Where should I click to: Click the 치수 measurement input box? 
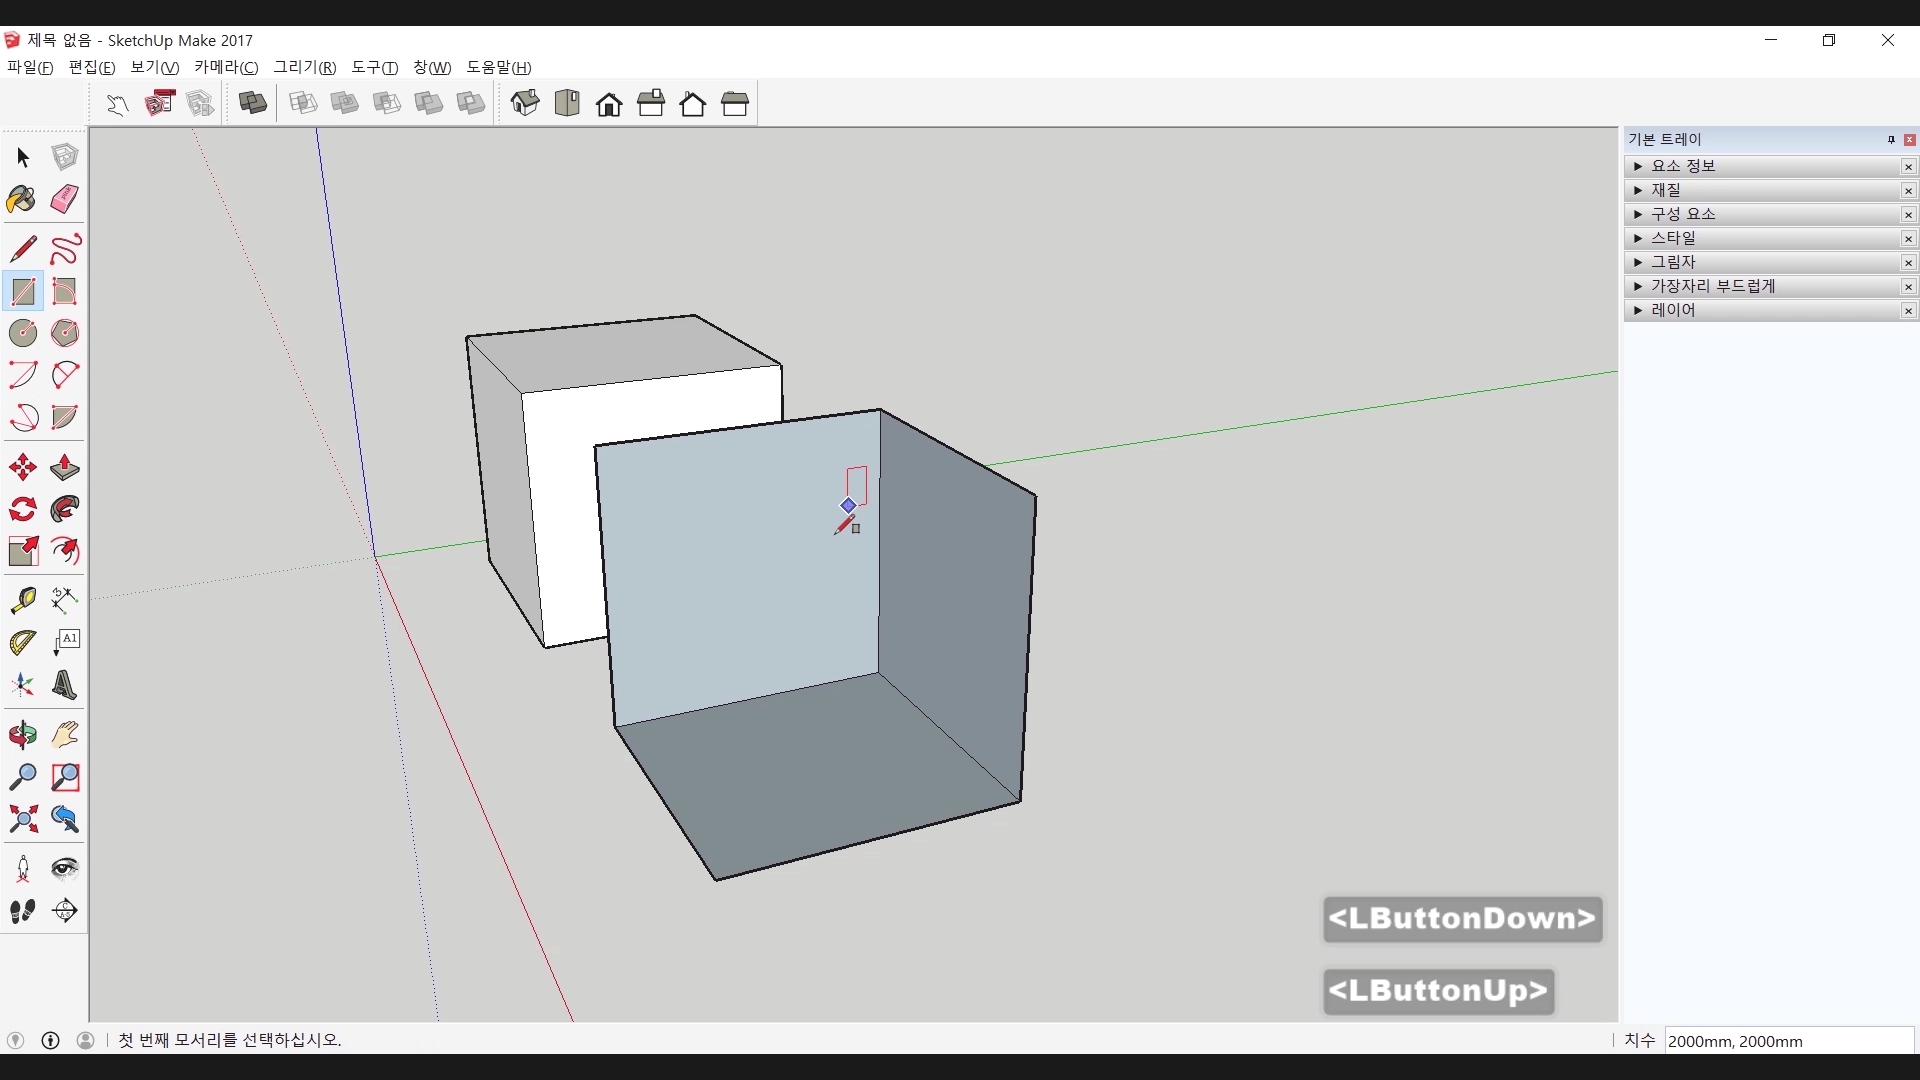click(x=1788, y=1041)
